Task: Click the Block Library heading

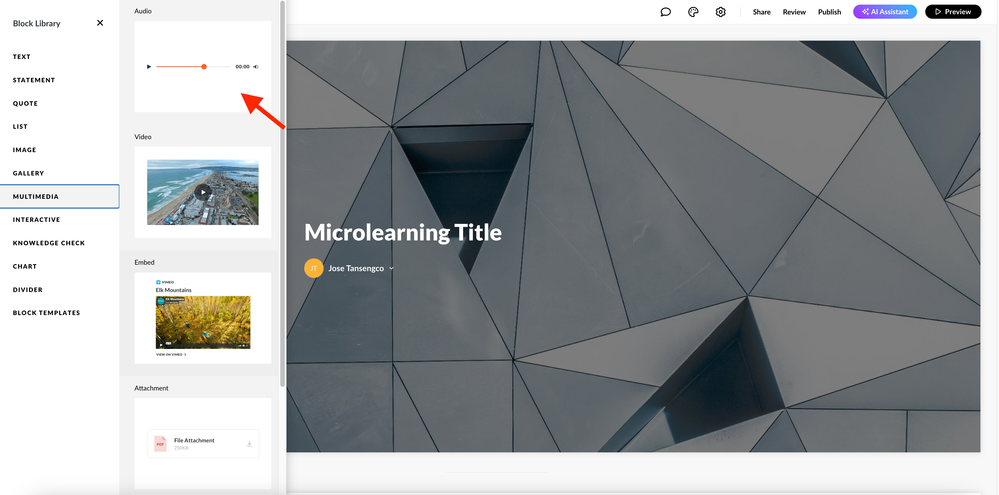Action: click(x=36, y=24)
